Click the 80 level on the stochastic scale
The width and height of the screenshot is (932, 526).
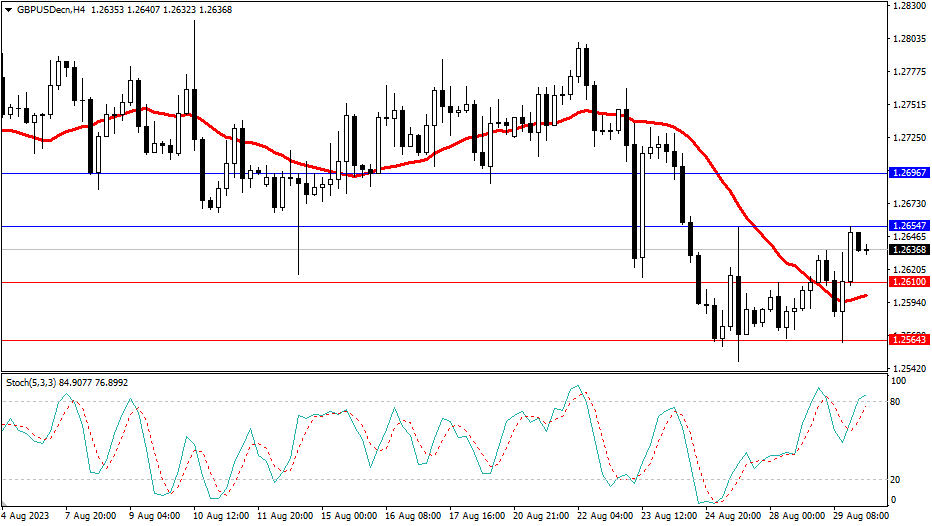pos(896,402)
